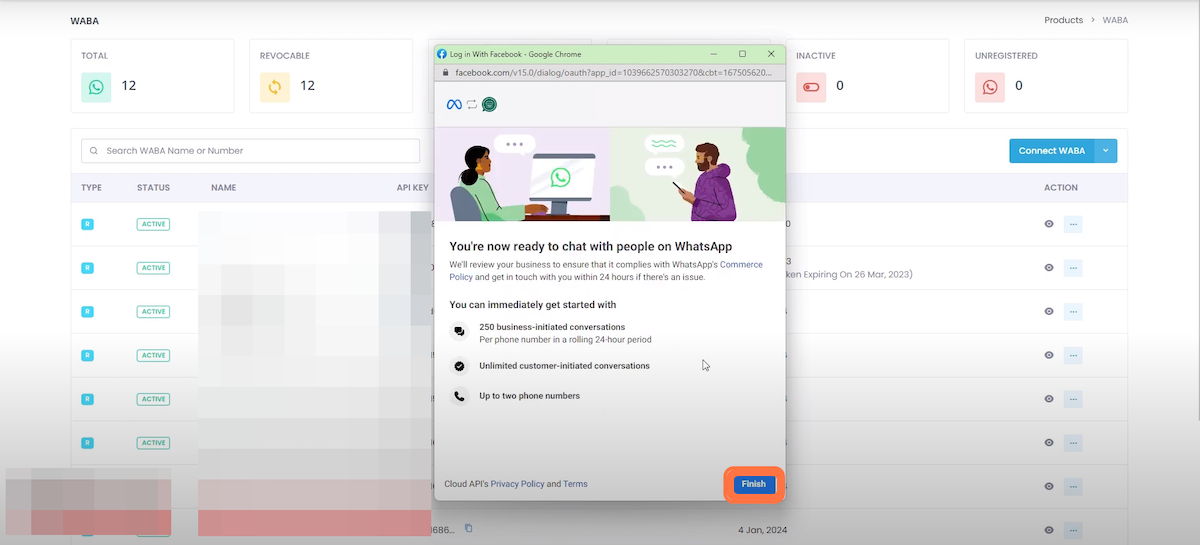Sort by the TYPE column header
The image size is (1200, 545).
point(92,188)
